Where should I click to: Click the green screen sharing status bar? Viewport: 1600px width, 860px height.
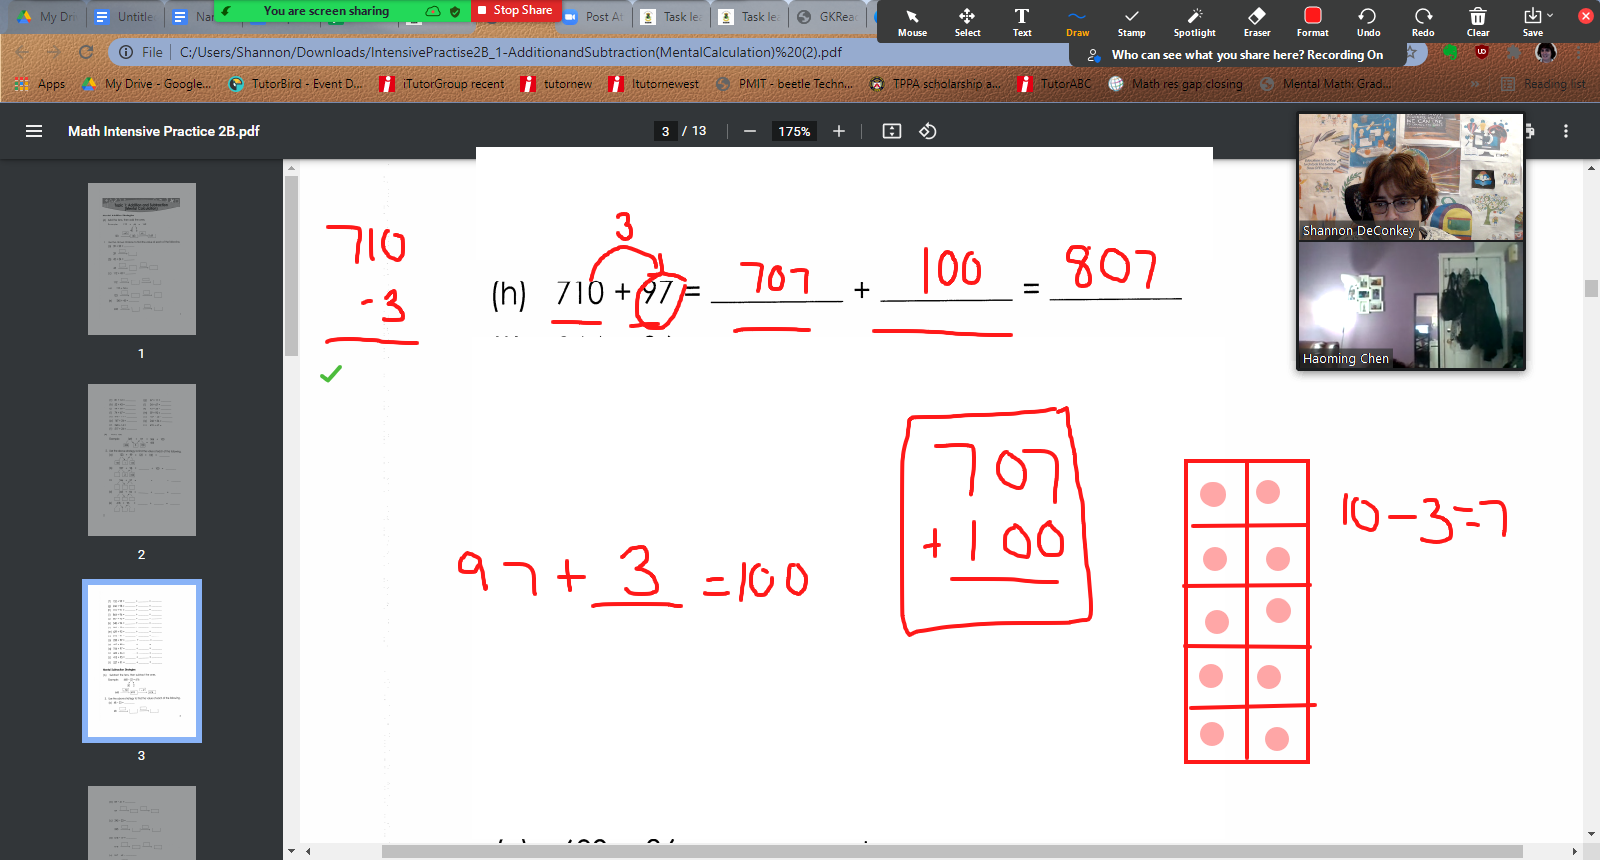[x=343, y=11]
